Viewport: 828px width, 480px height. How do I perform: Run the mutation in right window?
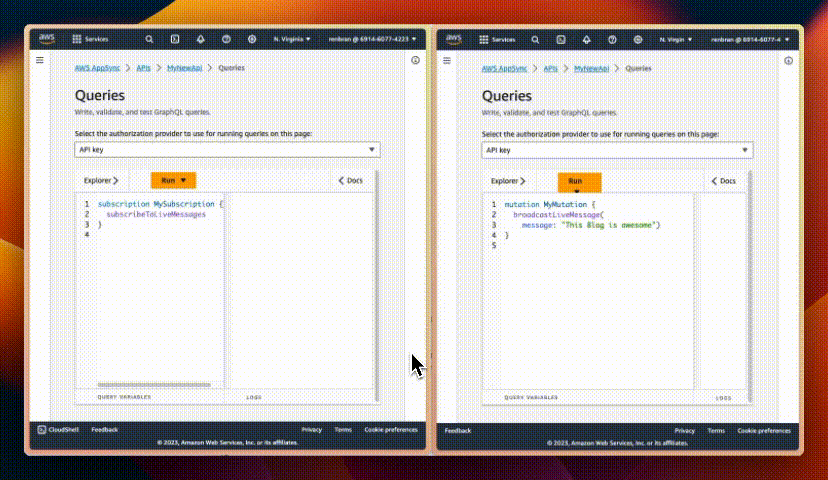click(x=579, y=183)
